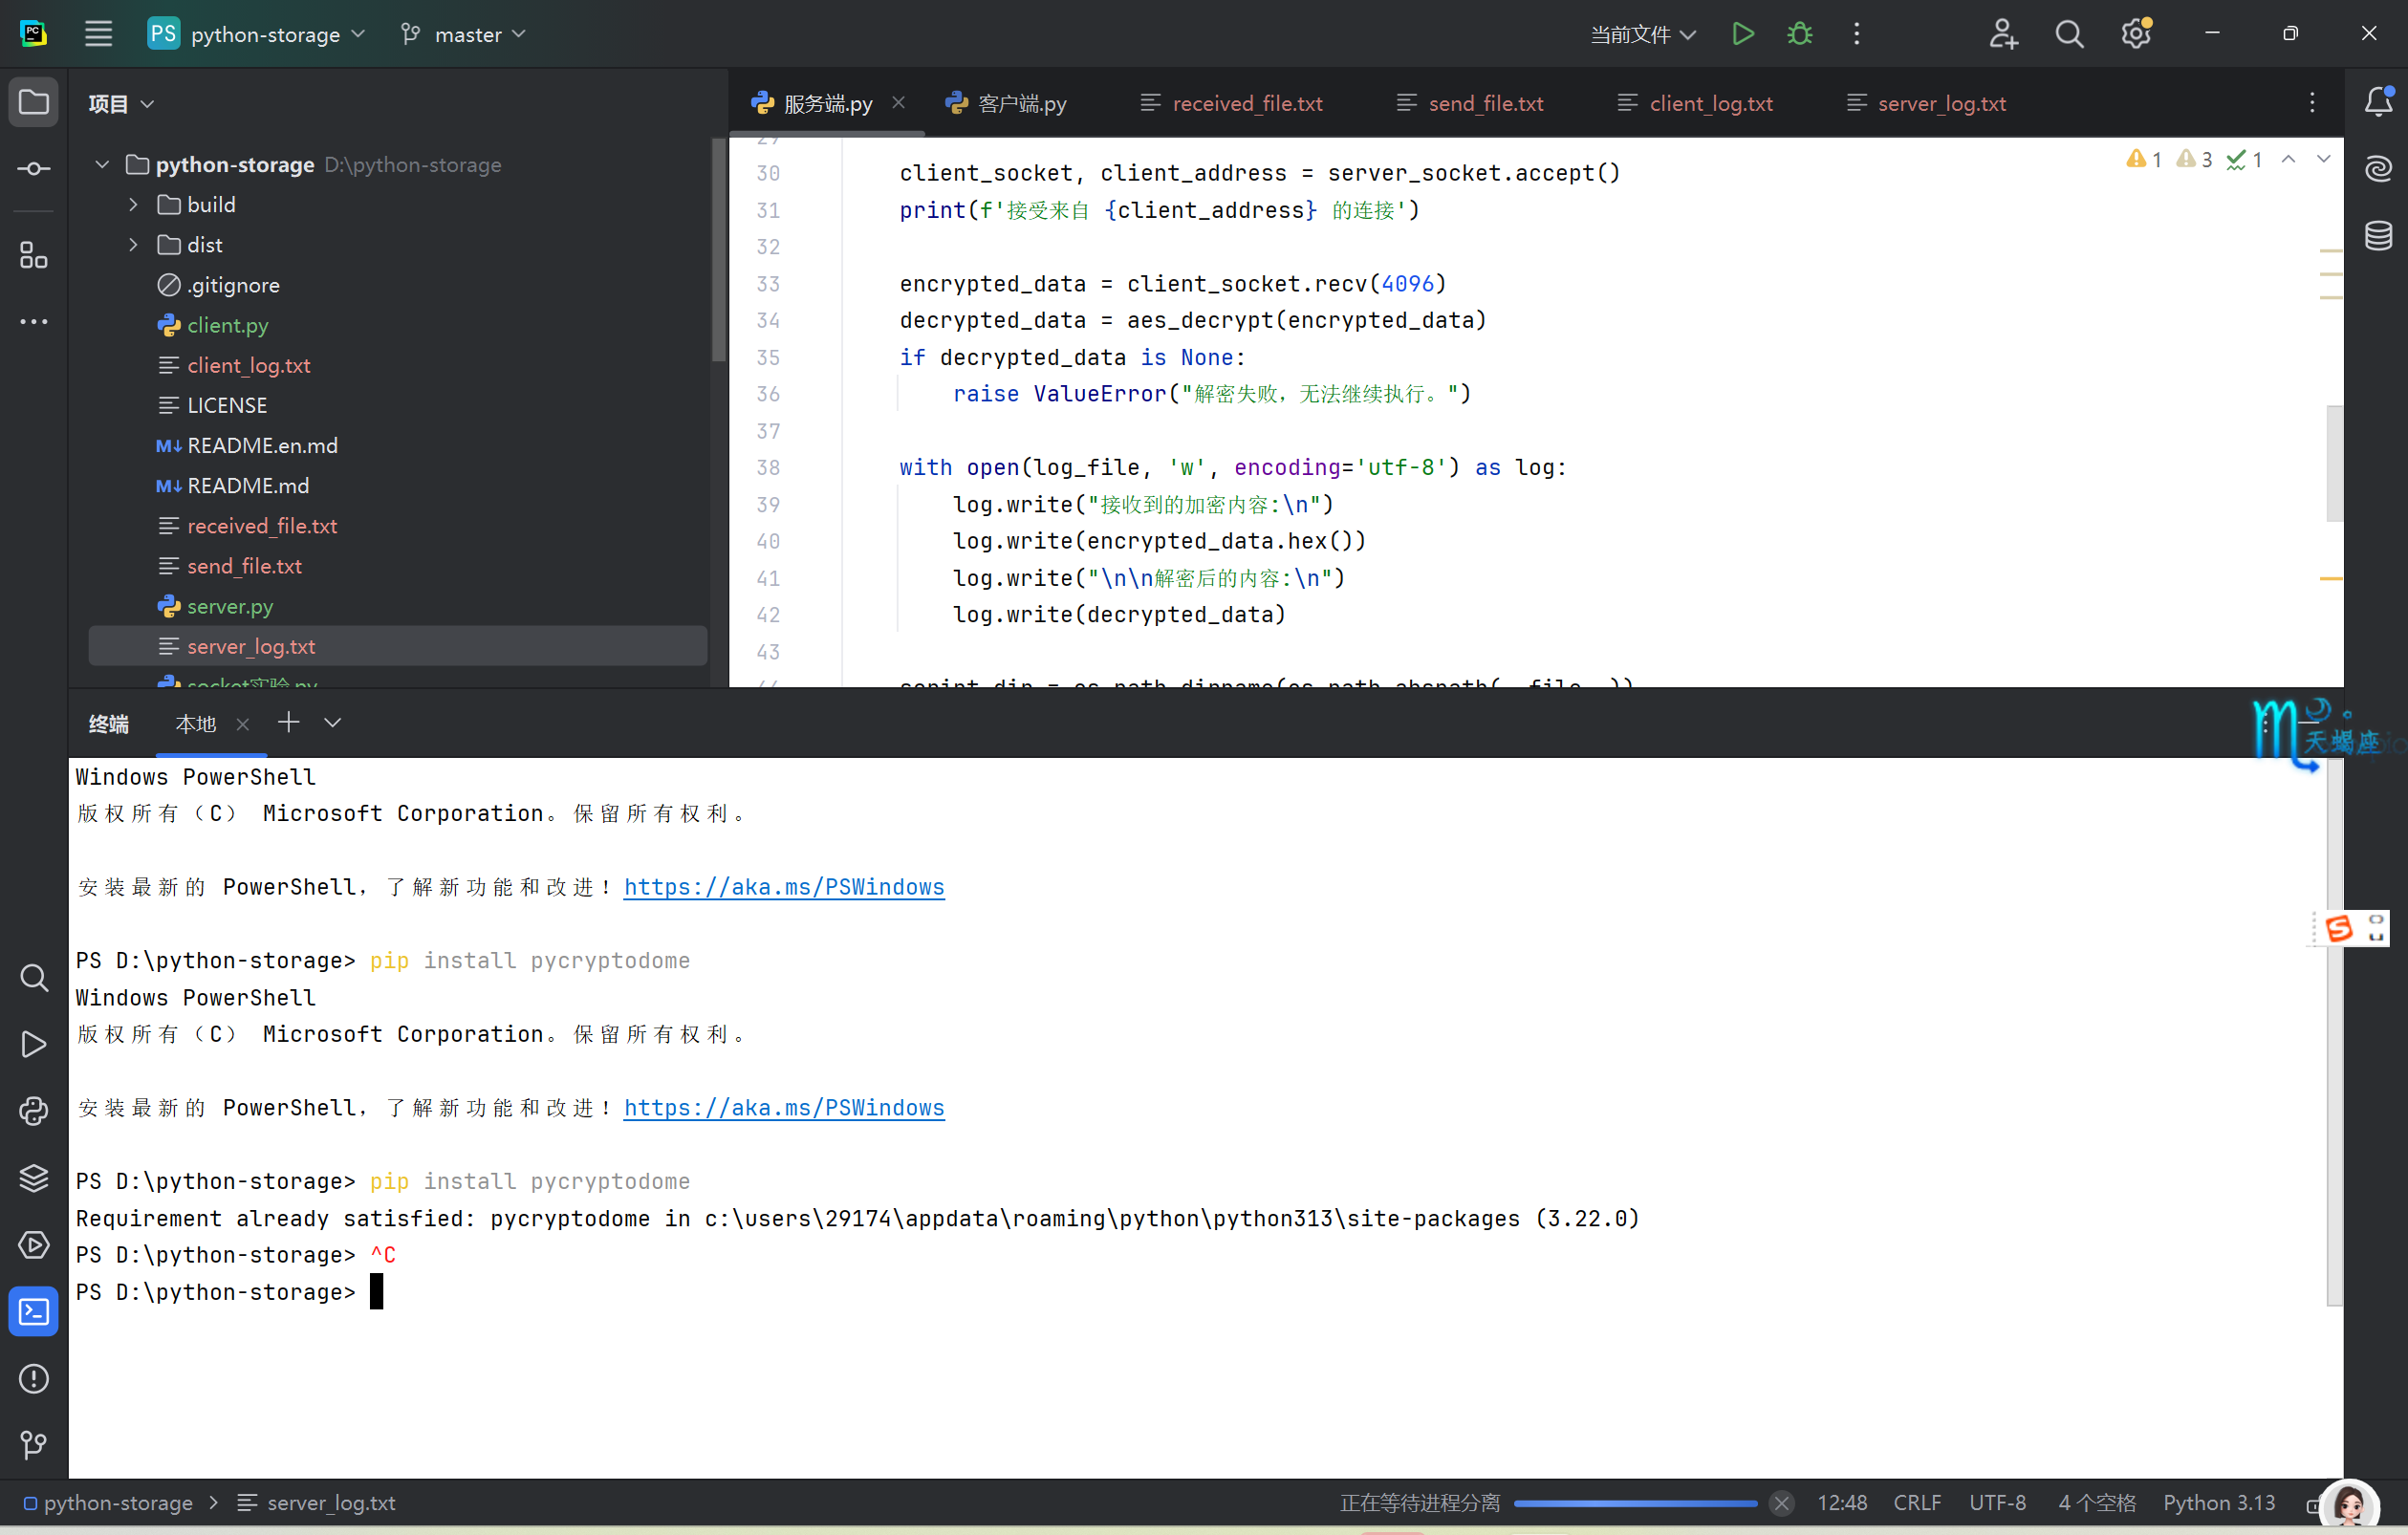Viewport: 2408px width, 1535px height.
Task: Toggle the Project tool window folder icon
Action: 34,102
